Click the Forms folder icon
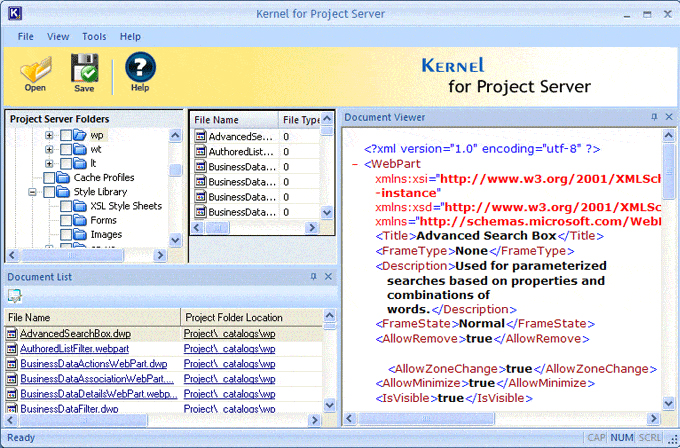Viewport: 680px width, 448px height. point(80,220)
